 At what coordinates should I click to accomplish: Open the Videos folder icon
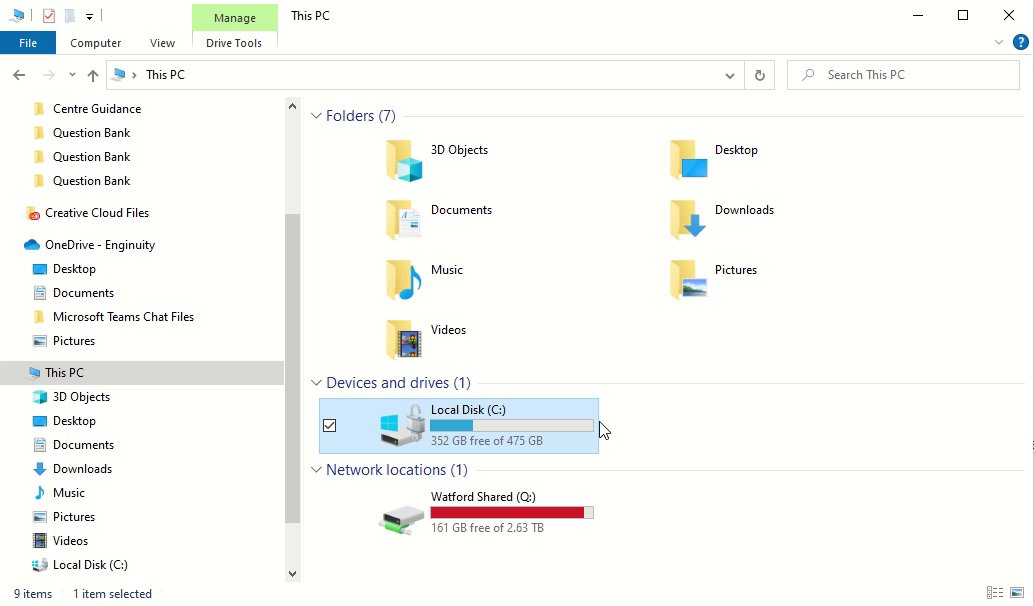click(404, 340)
